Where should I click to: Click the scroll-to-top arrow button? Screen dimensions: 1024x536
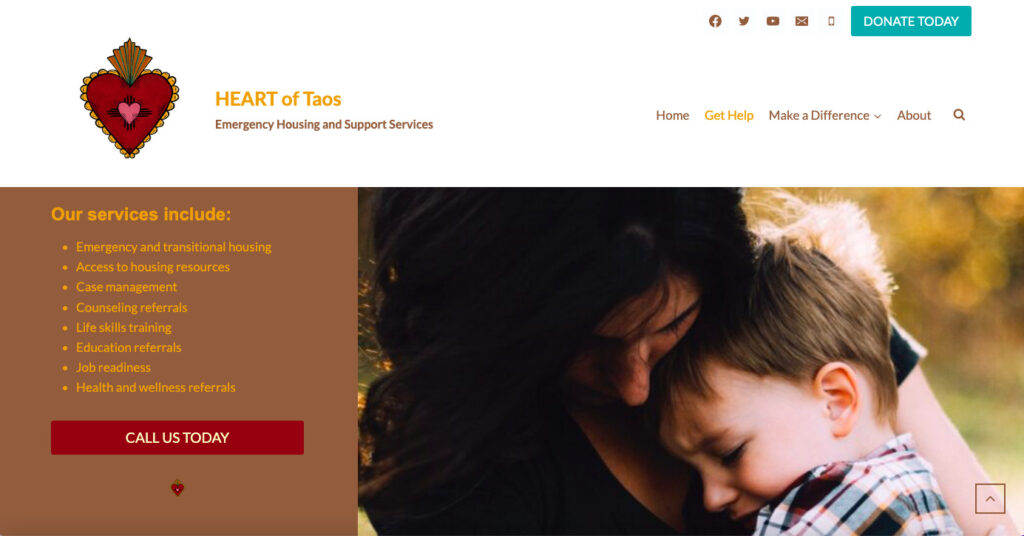pyautogui.click(x=990, y=499)
